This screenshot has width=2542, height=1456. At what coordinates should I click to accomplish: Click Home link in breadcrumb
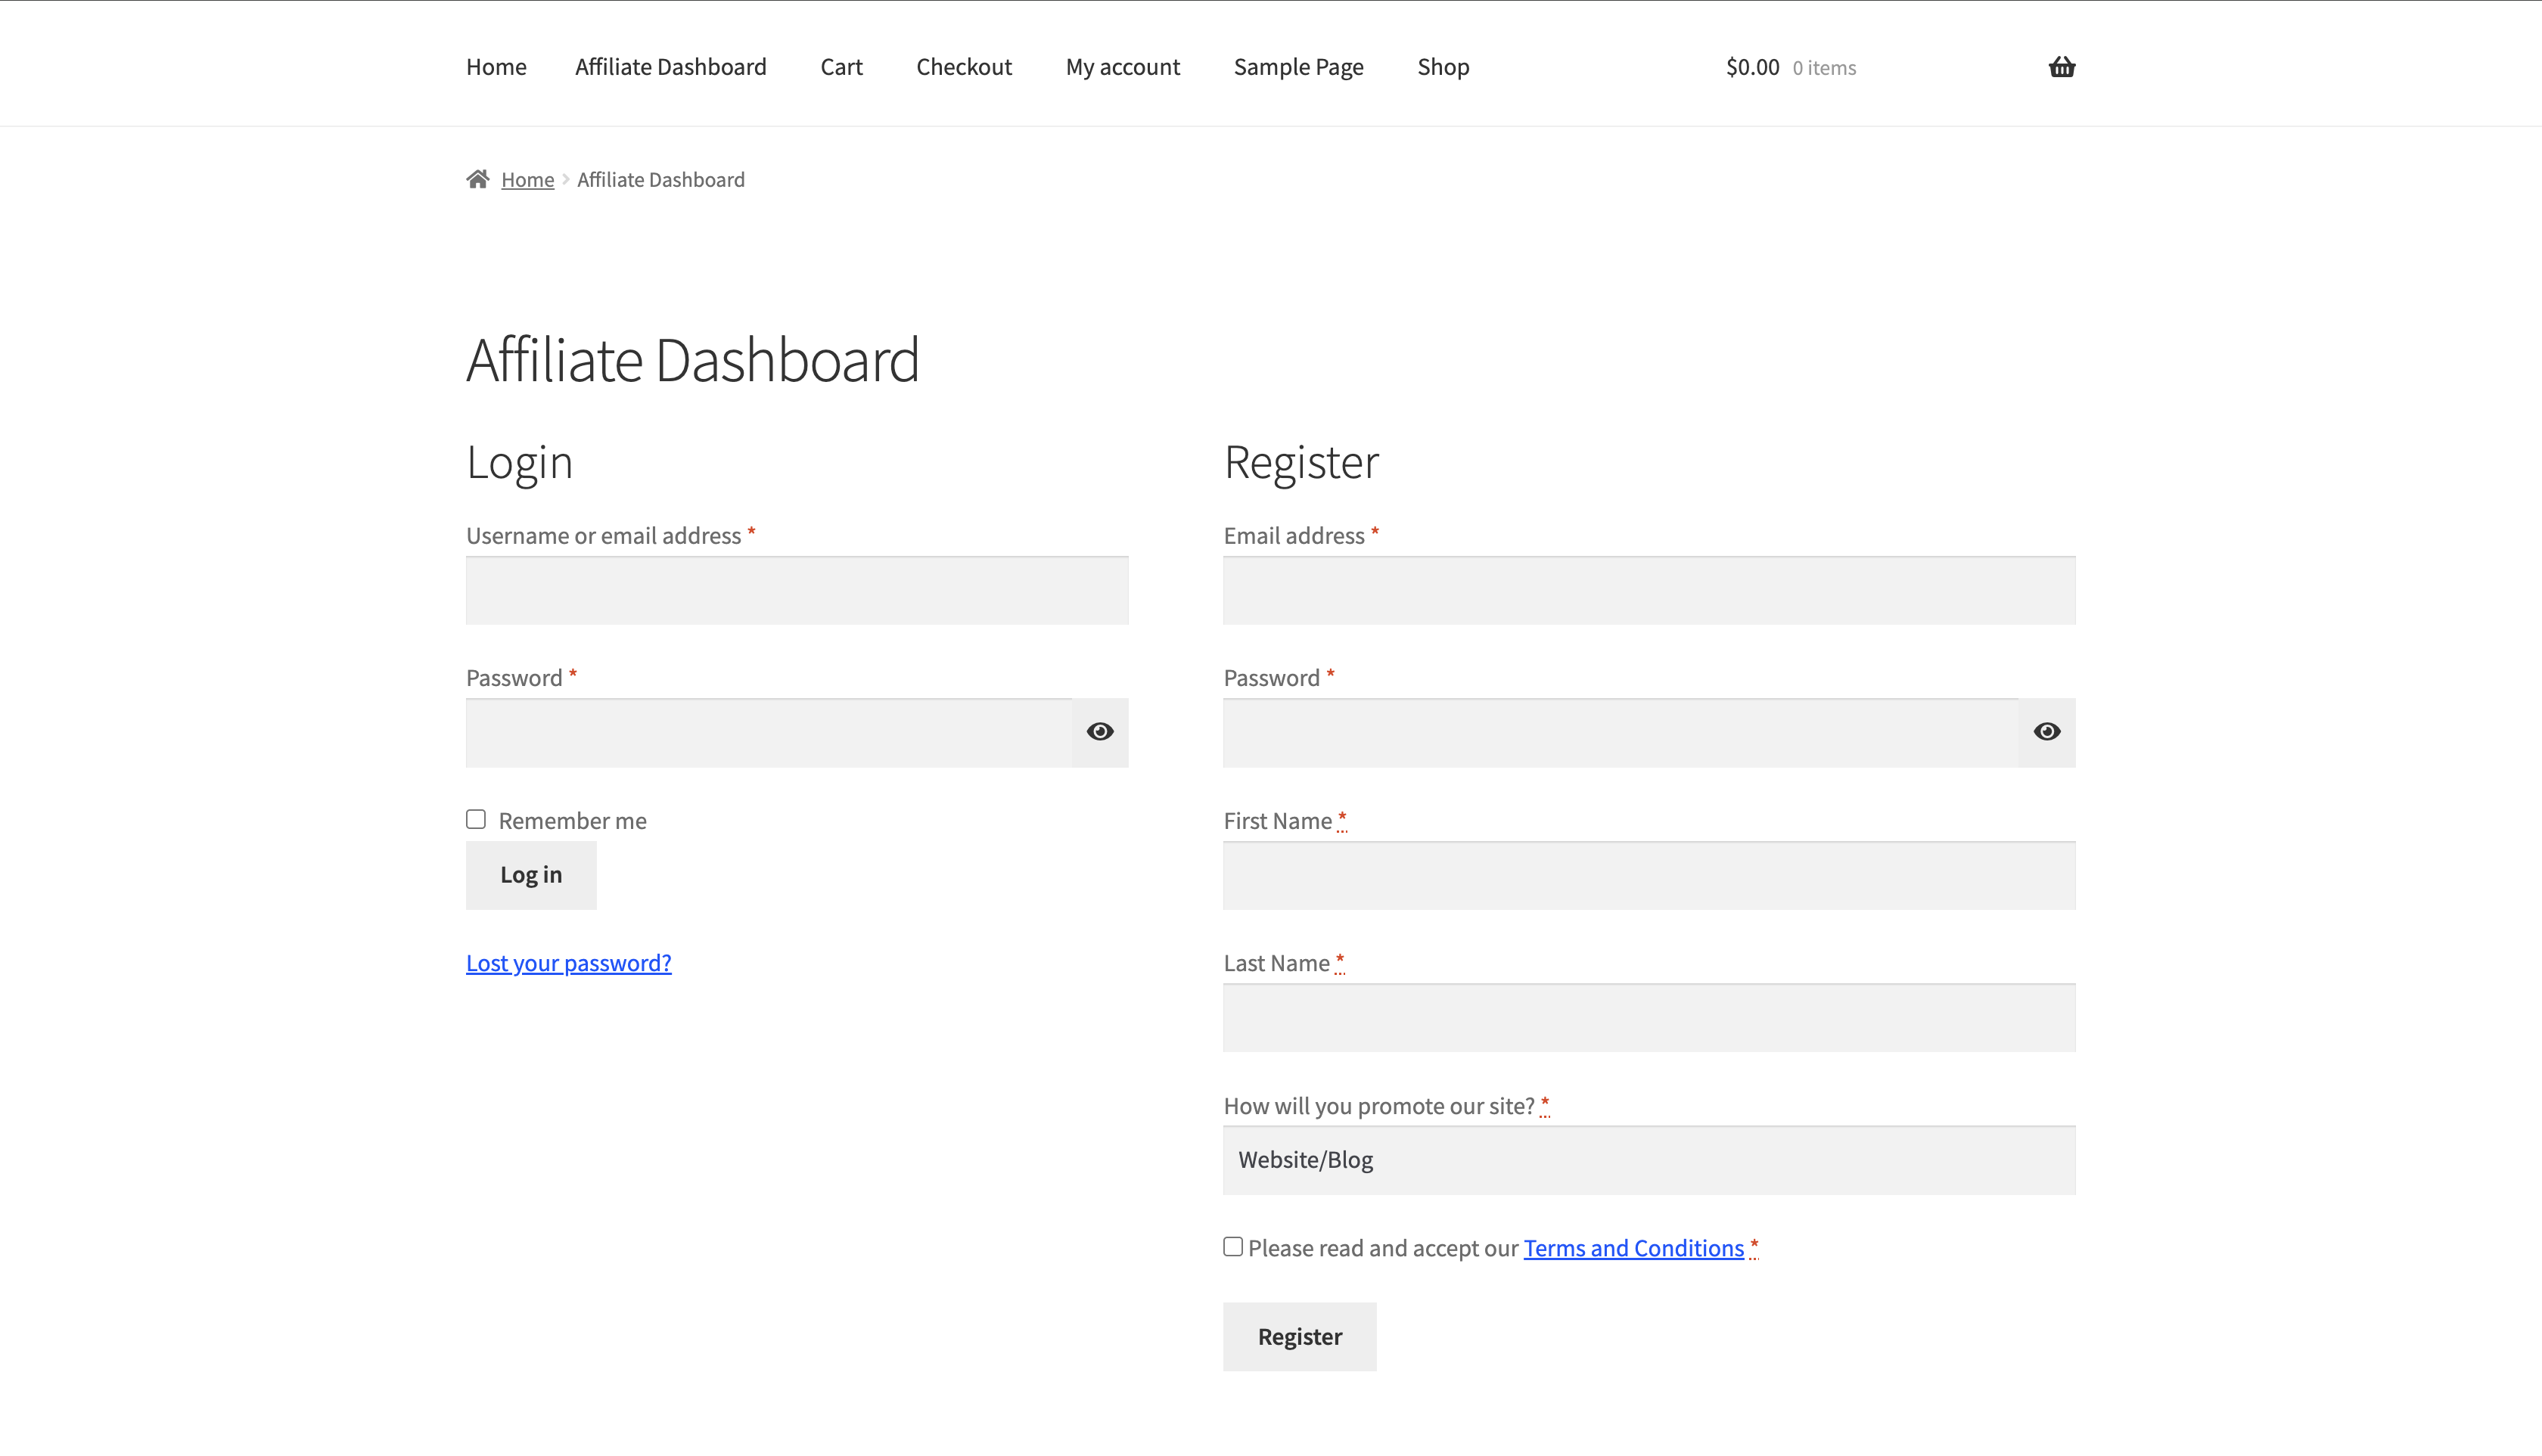click(x=527, y=180)
